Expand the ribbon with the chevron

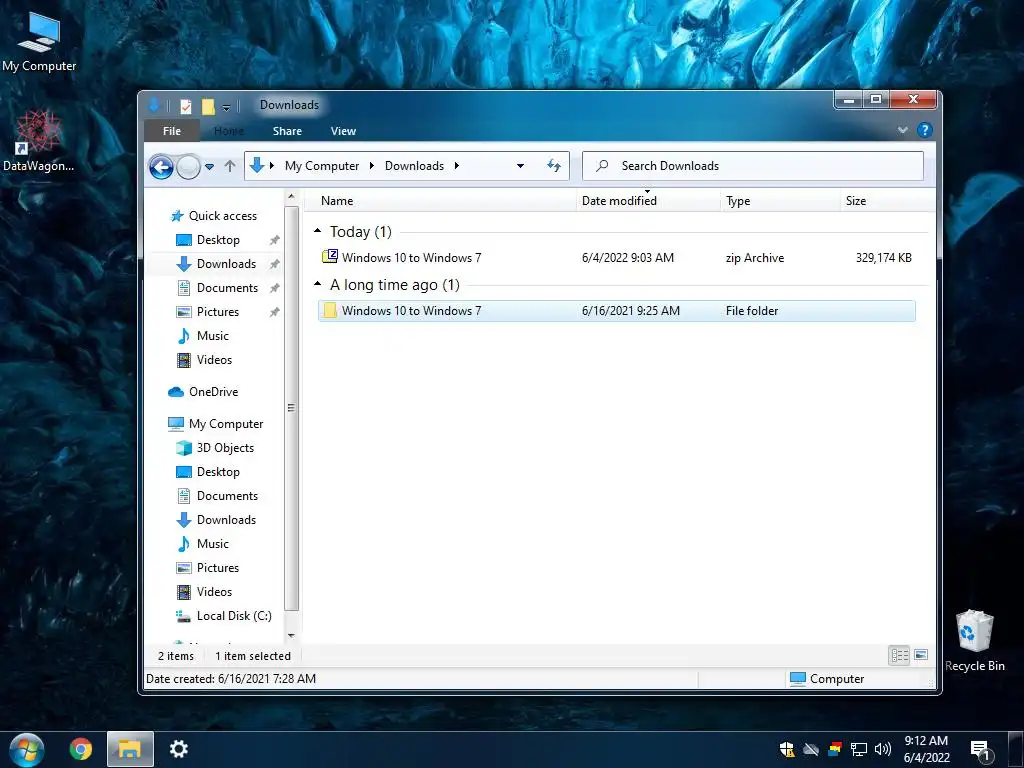coord(903,130)
